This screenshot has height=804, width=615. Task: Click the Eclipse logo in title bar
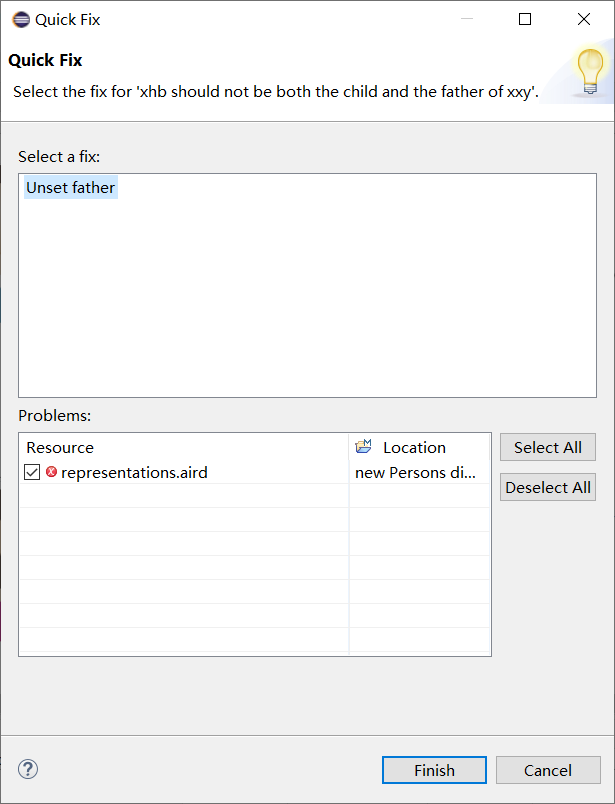pyautogui.click(x=21, y=19)
